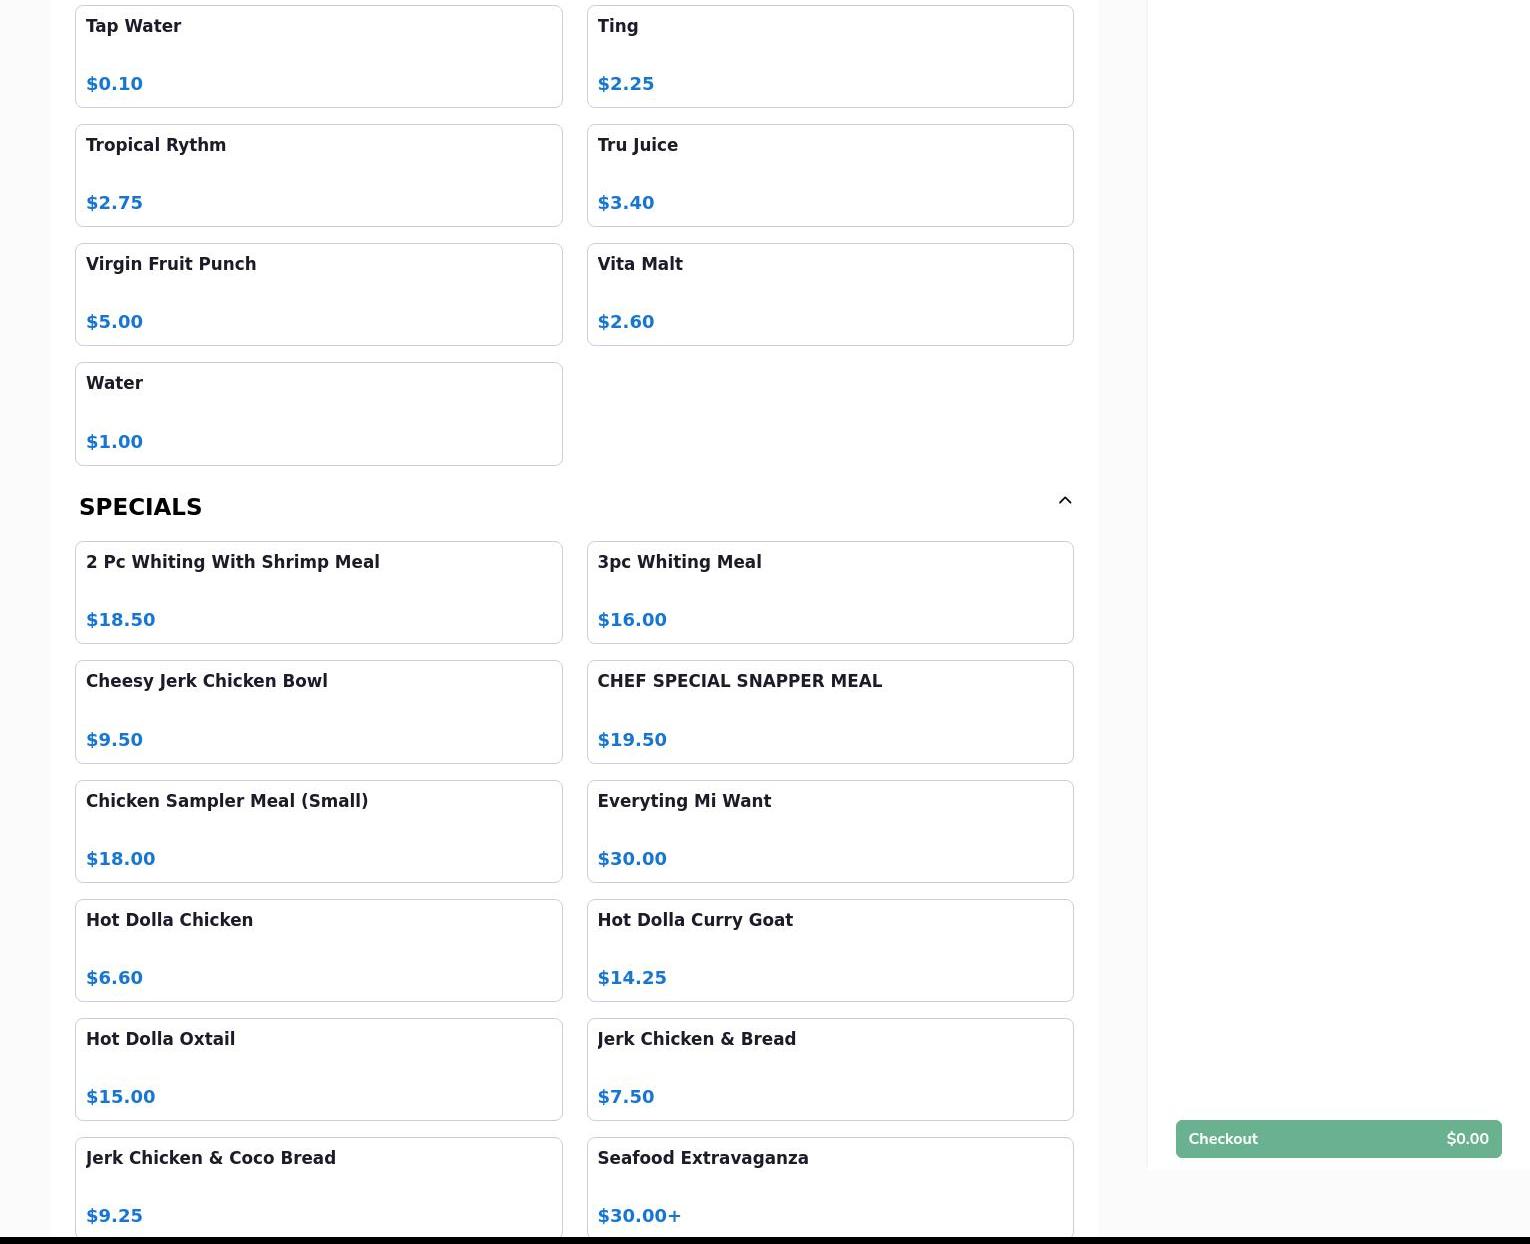1530x1244 pixels.
Task: Click the $6.60 Hot Dolla Chicken price
Action: pyautogui.click(x=115, y=978)
